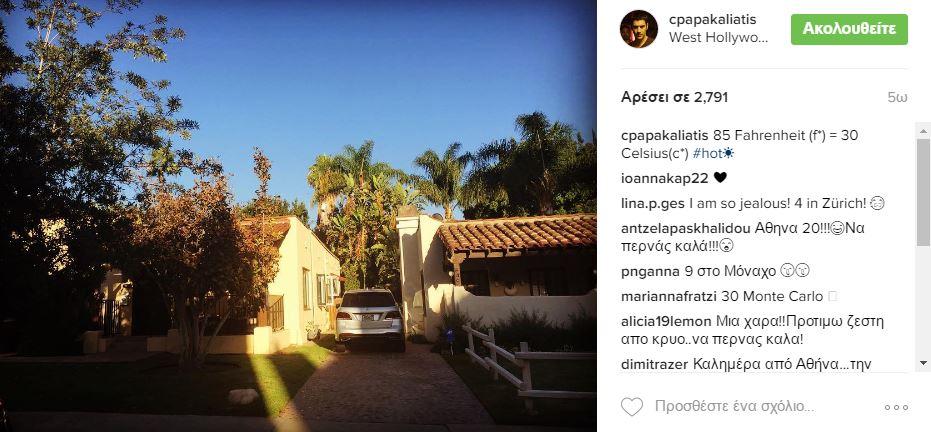Viewport: 931px width, 432px height.
Task: Click the heart like icon
Action: (632, 406)
